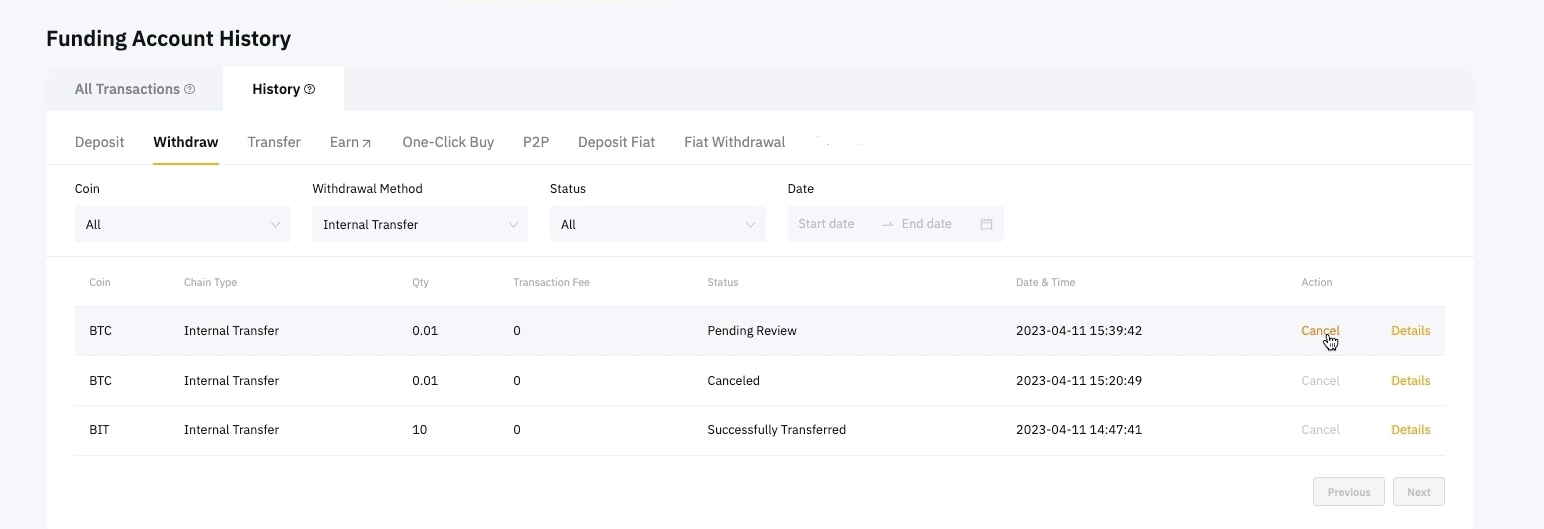Expand the Coin dropdown

182,225
